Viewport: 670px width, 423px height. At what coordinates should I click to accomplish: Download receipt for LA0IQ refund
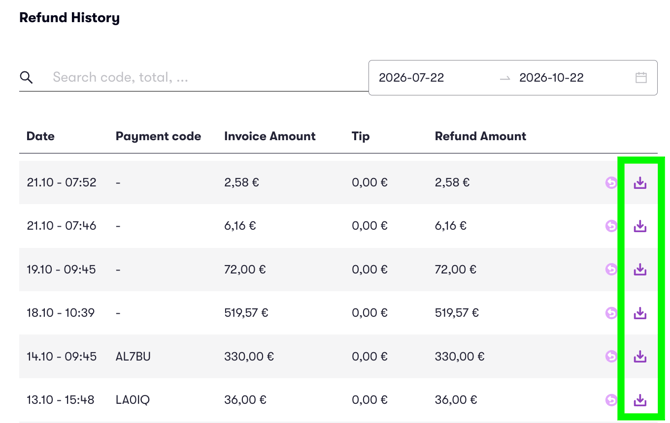[x=640, y=400]
